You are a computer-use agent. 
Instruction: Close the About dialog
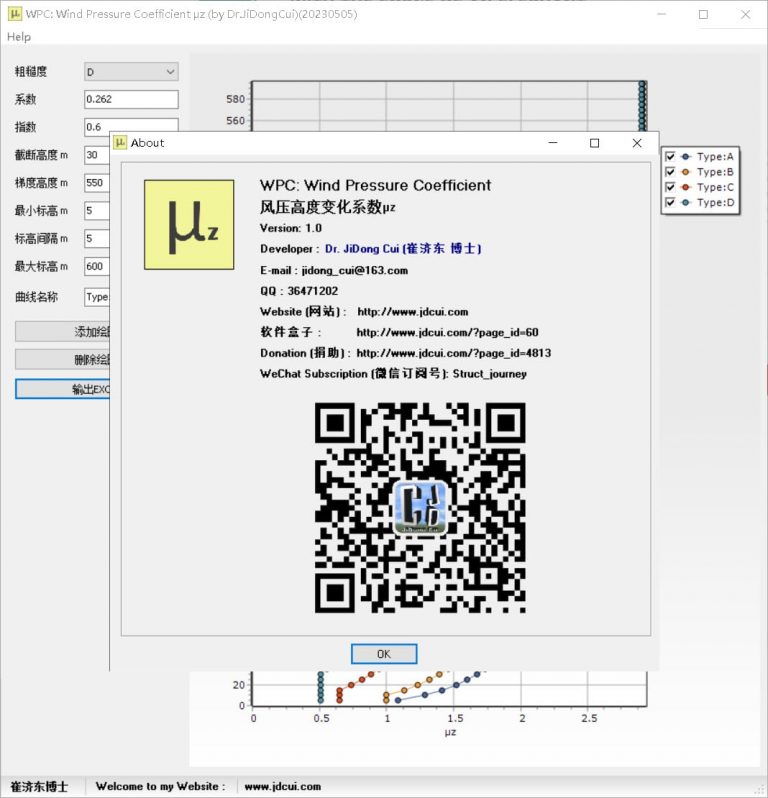pos(637,143)
